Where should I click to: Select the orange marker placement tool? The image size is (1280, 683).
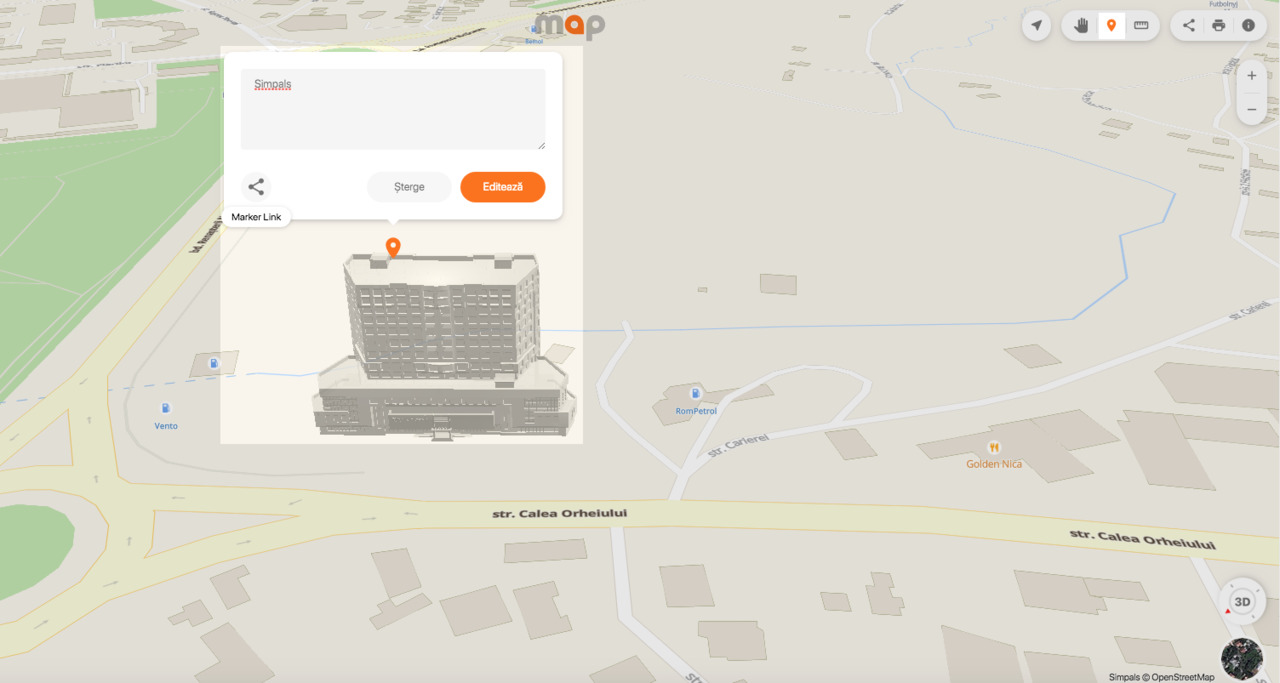pyautogui.click(x=1110, y=25)
